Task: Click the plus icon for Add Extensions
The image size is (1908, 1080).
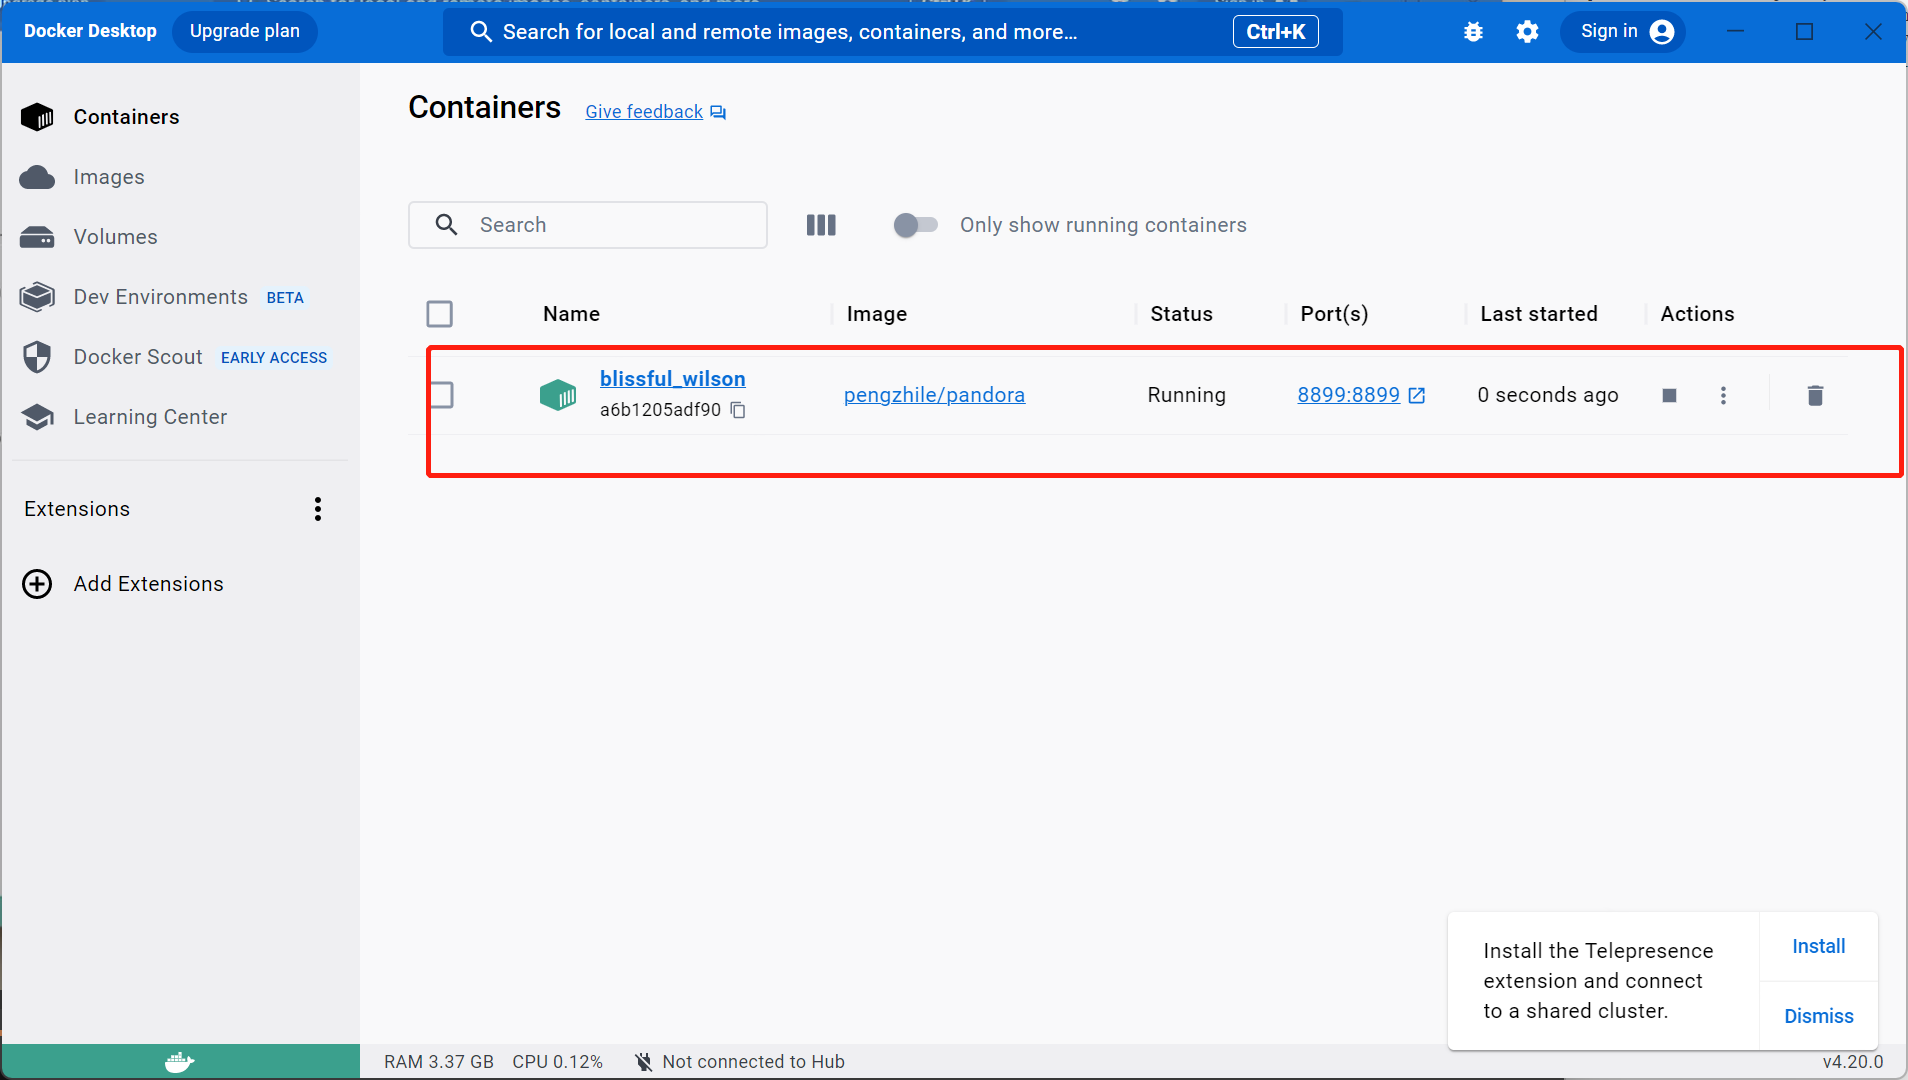Action: tap(37, 584)
